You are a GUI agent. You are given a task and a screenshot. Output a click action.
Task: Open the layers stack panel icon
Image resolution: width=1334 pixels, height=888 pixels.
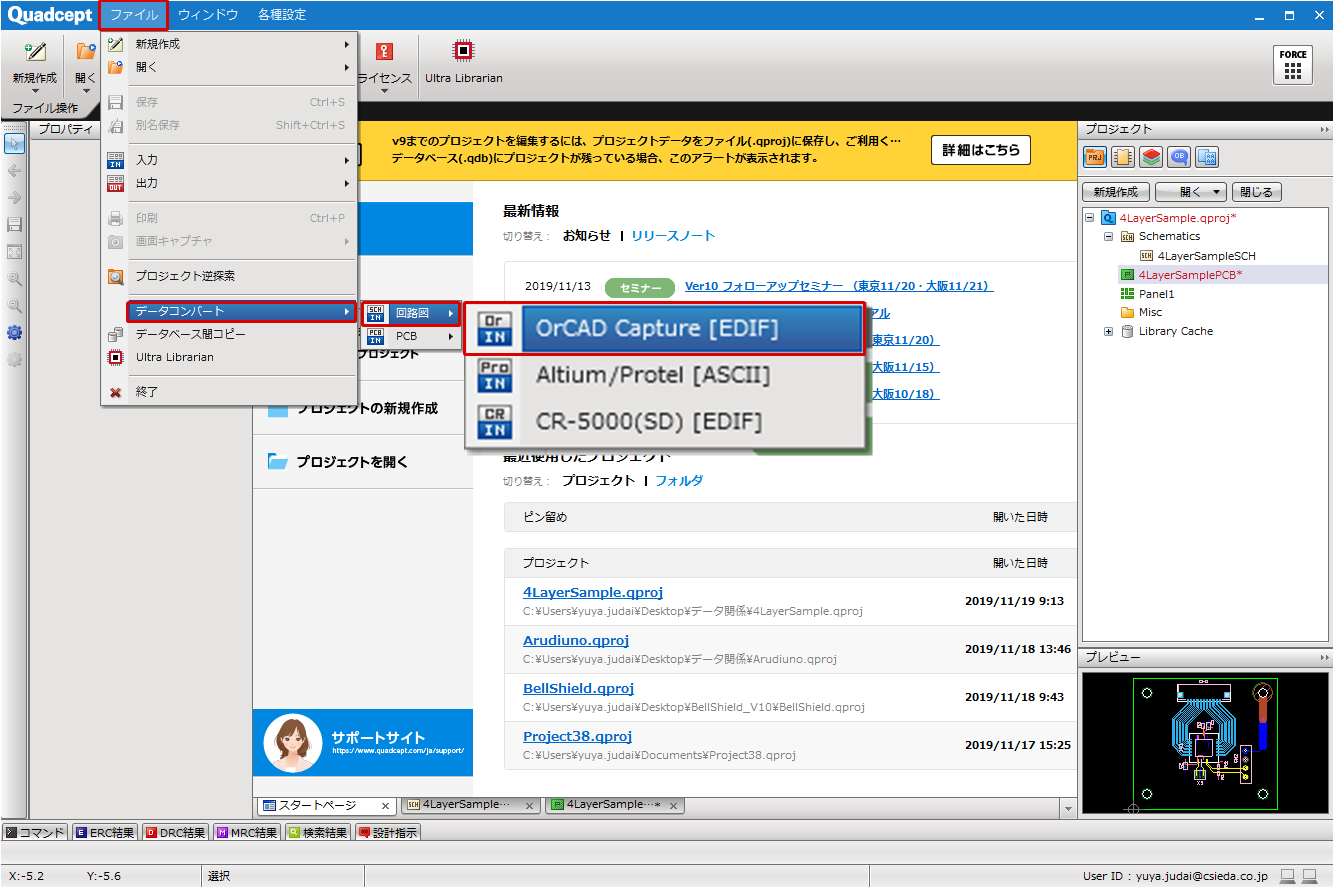pyautogui.click(x=1151, y=157)
